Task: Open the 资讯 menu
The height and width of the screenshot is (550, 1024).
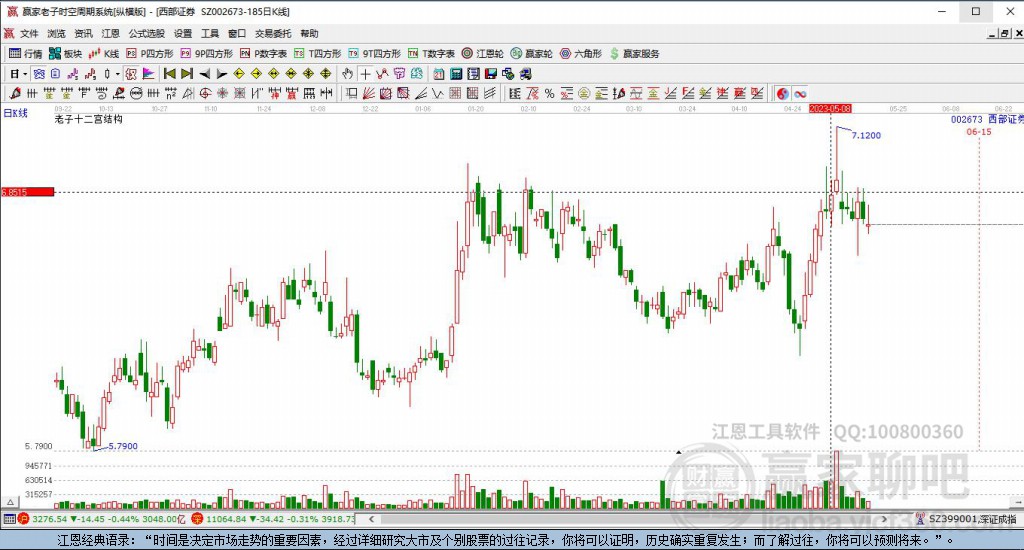Action: pyautogui.click(x=83, y=33)
